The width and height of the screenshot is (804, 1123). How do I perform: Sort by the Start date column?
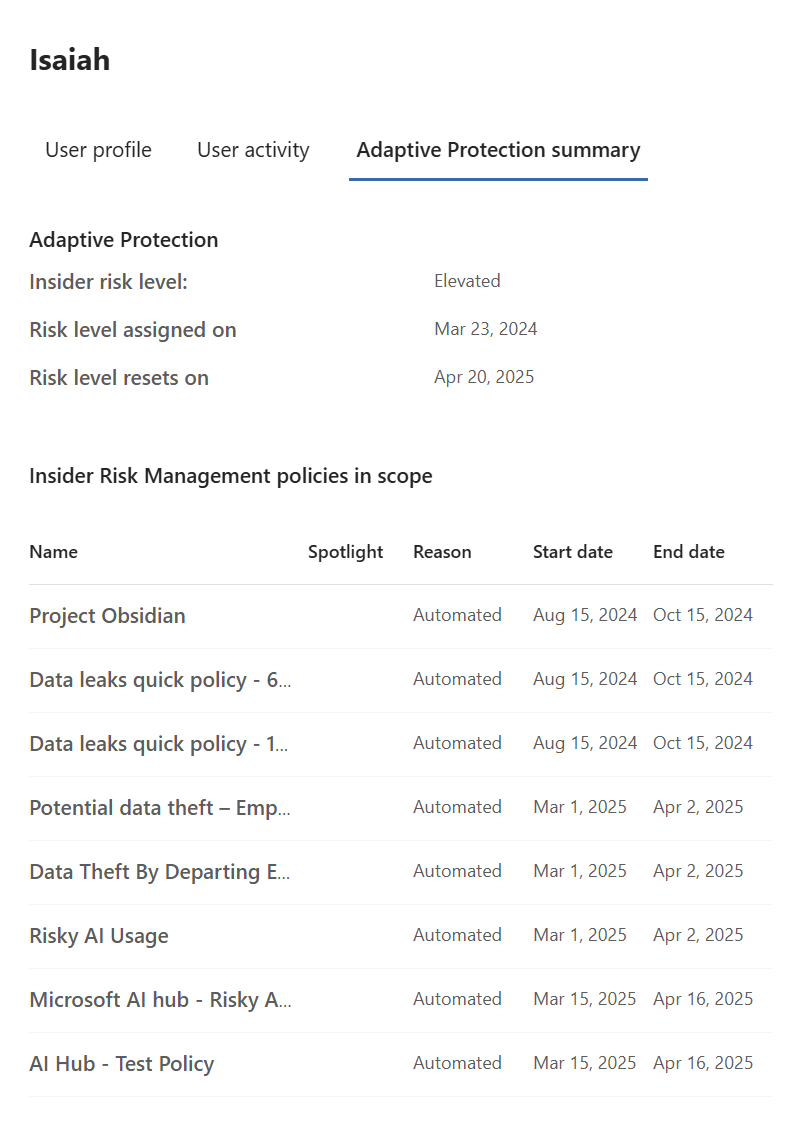coord(572,552)
